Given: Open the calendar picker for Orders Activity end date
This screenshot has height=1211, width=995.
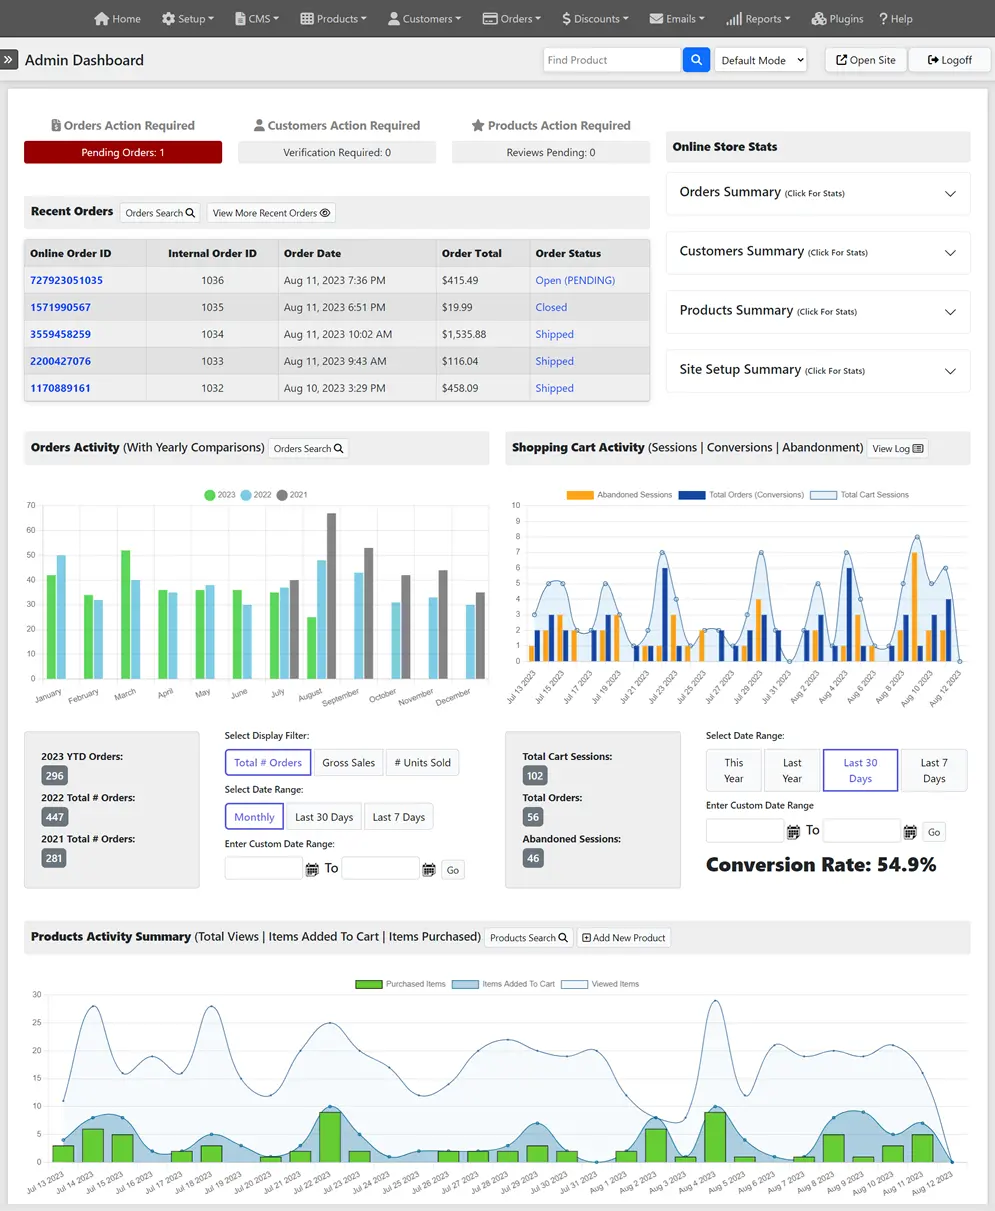Looking at the screenshot, I should [x=429, y=870].
